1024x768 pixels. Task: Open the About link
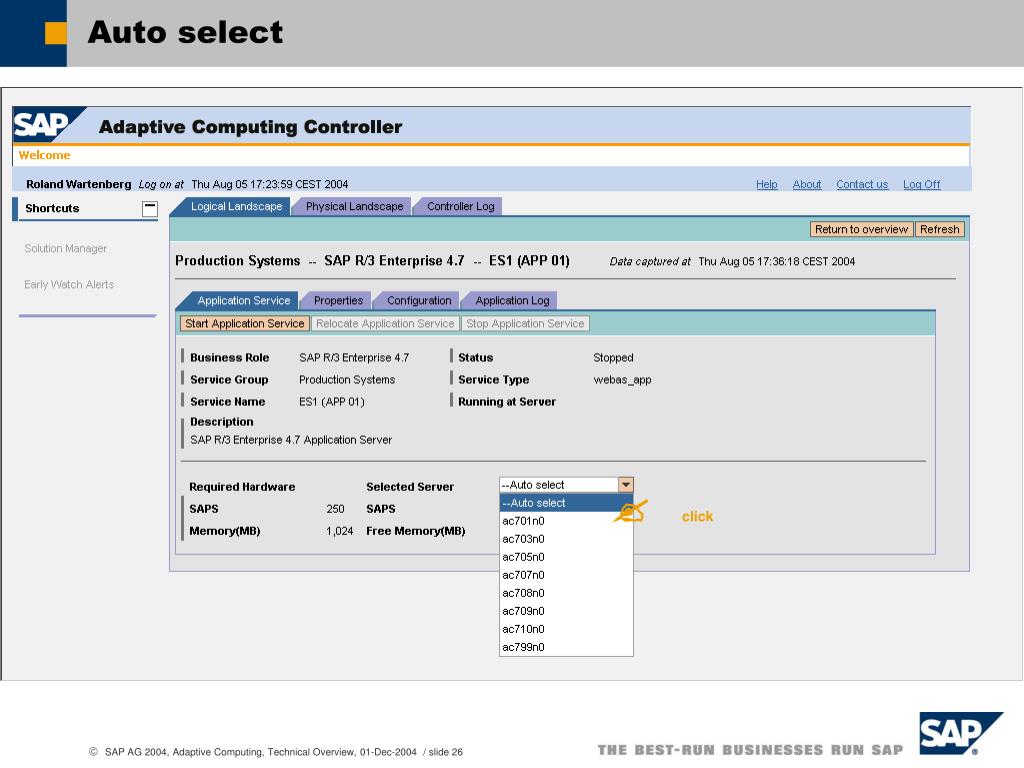coord(807,184)
